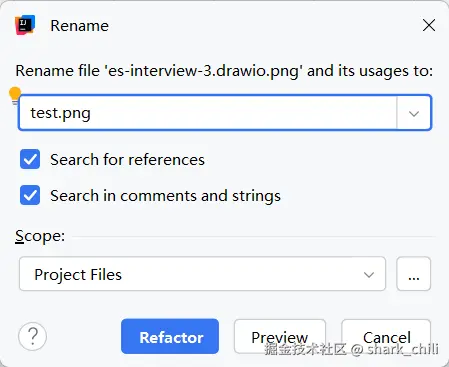Click the chevron arrow beside test.png
The width and height of the screenshot is (449, 367).
pos(414,114)
